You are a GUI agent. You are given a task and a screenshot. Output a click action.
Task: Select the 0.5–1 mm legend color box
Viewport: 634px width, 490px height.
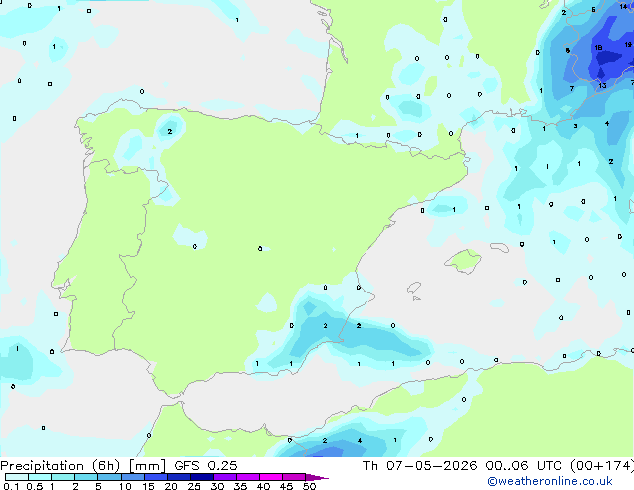40,477
